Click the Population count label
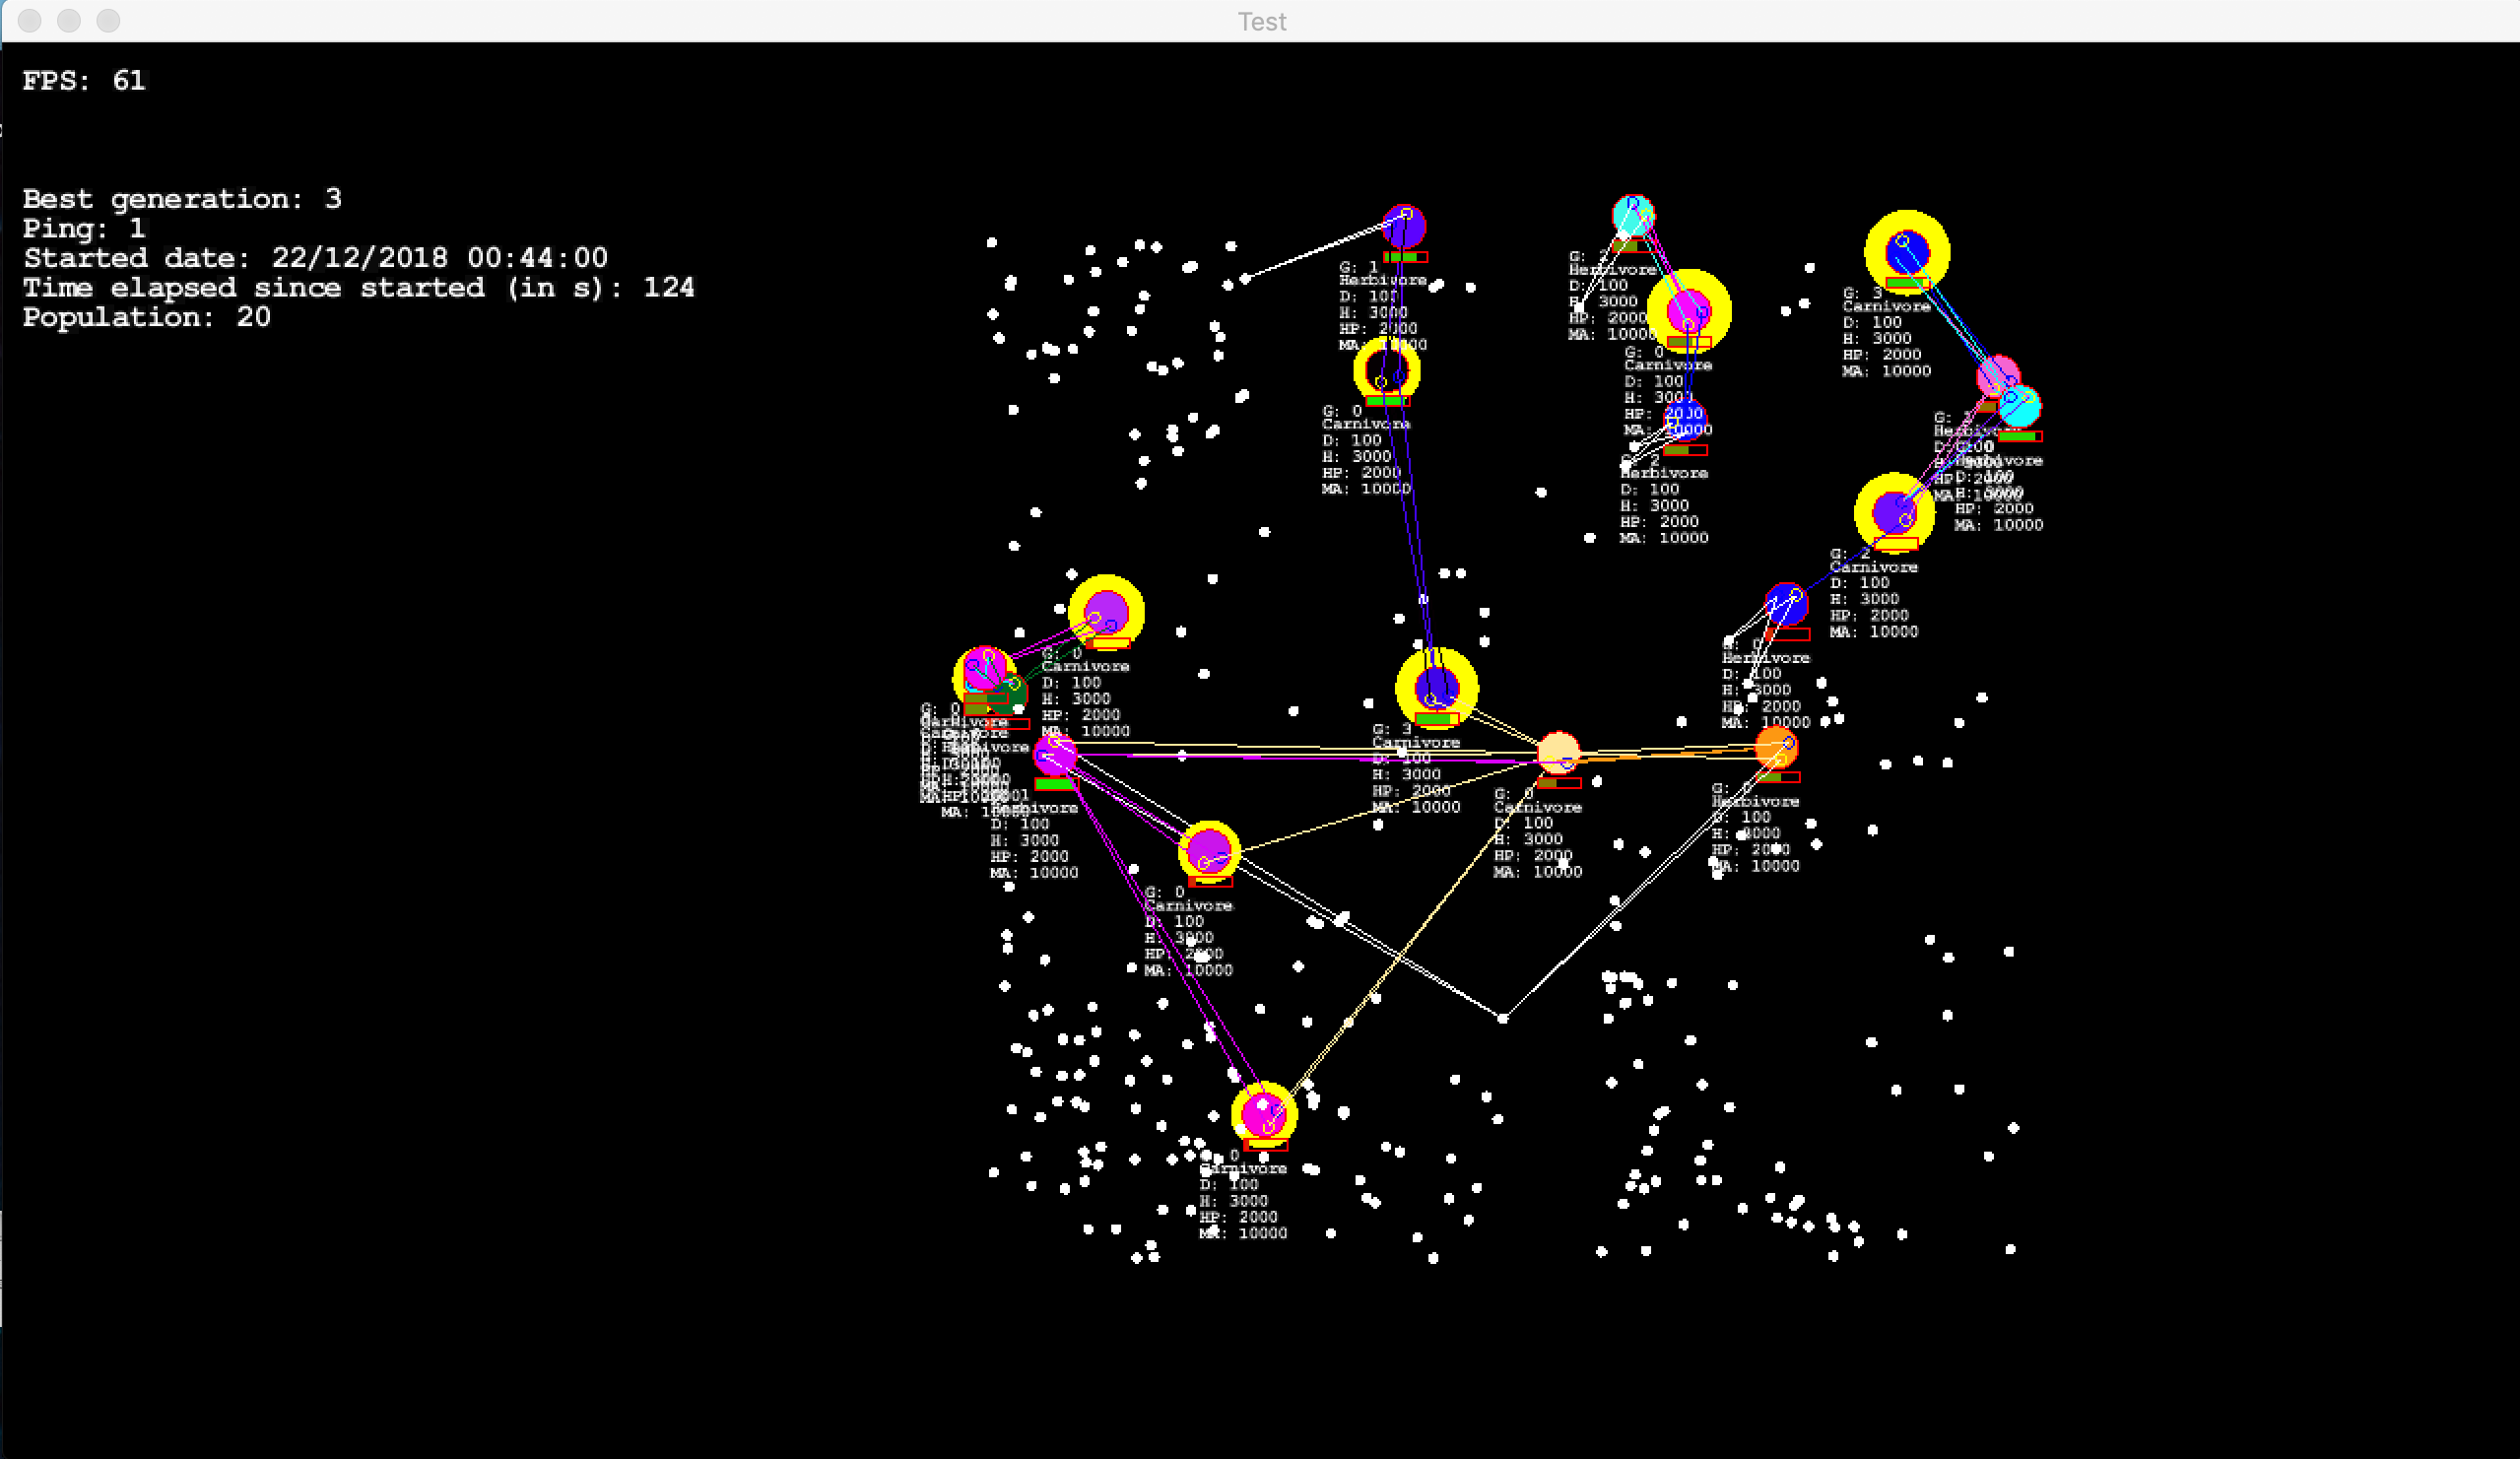Image resolution: width=2520 pixels, height=1459 pixels. (x=146, y=317)
